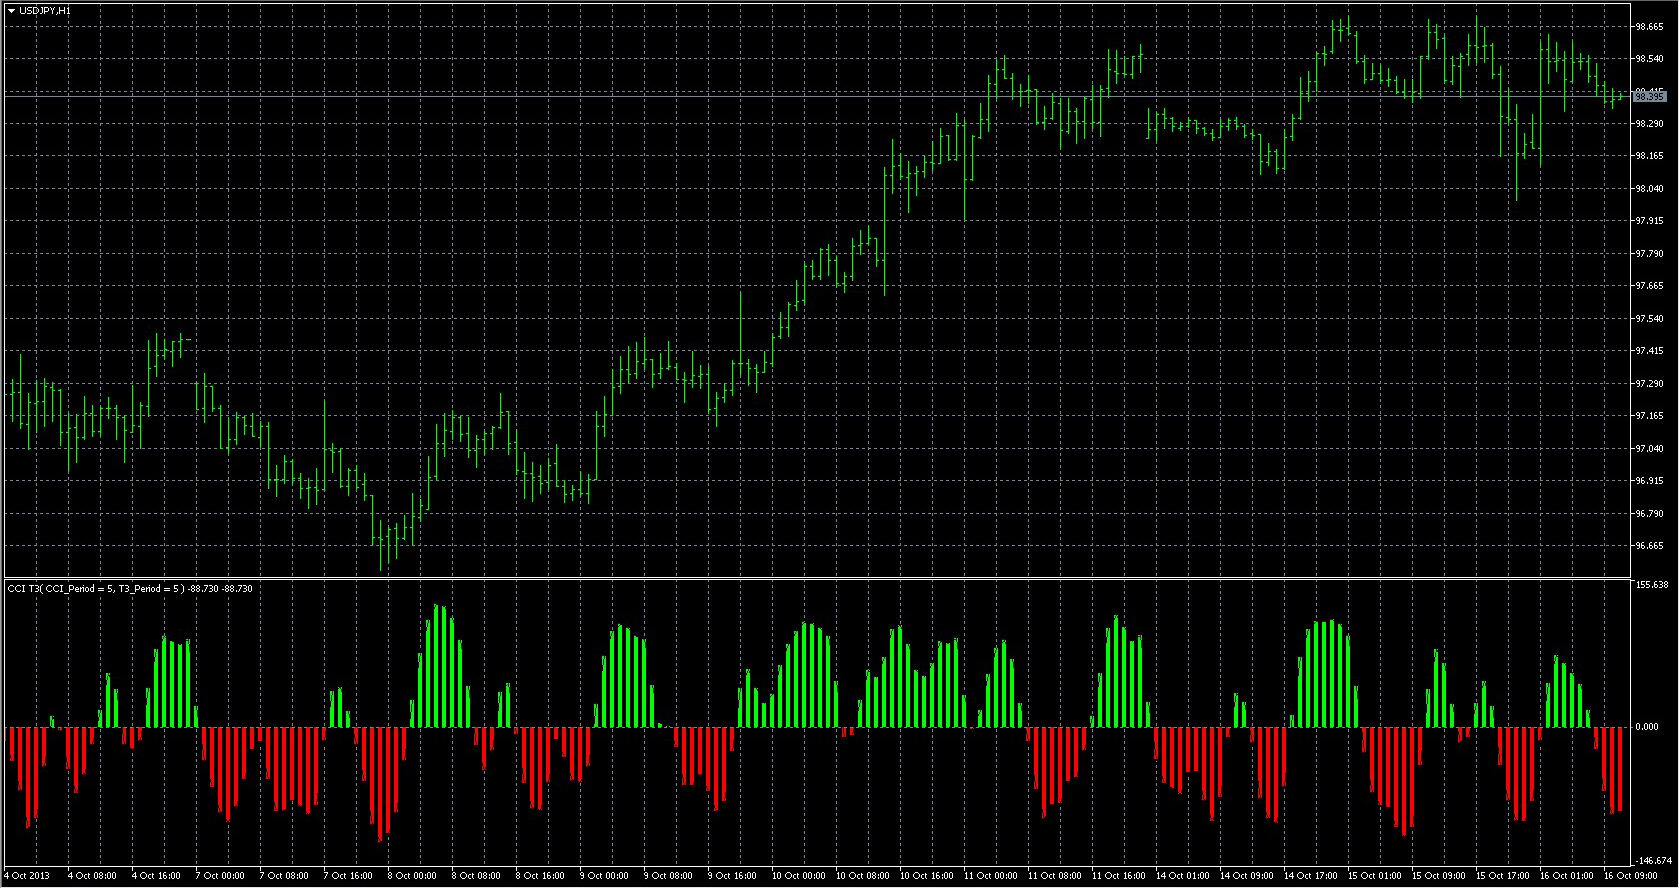Click the 11 Oct 00:00 time label
This screenshot has width=1680, height=888.
coord(990,876)
